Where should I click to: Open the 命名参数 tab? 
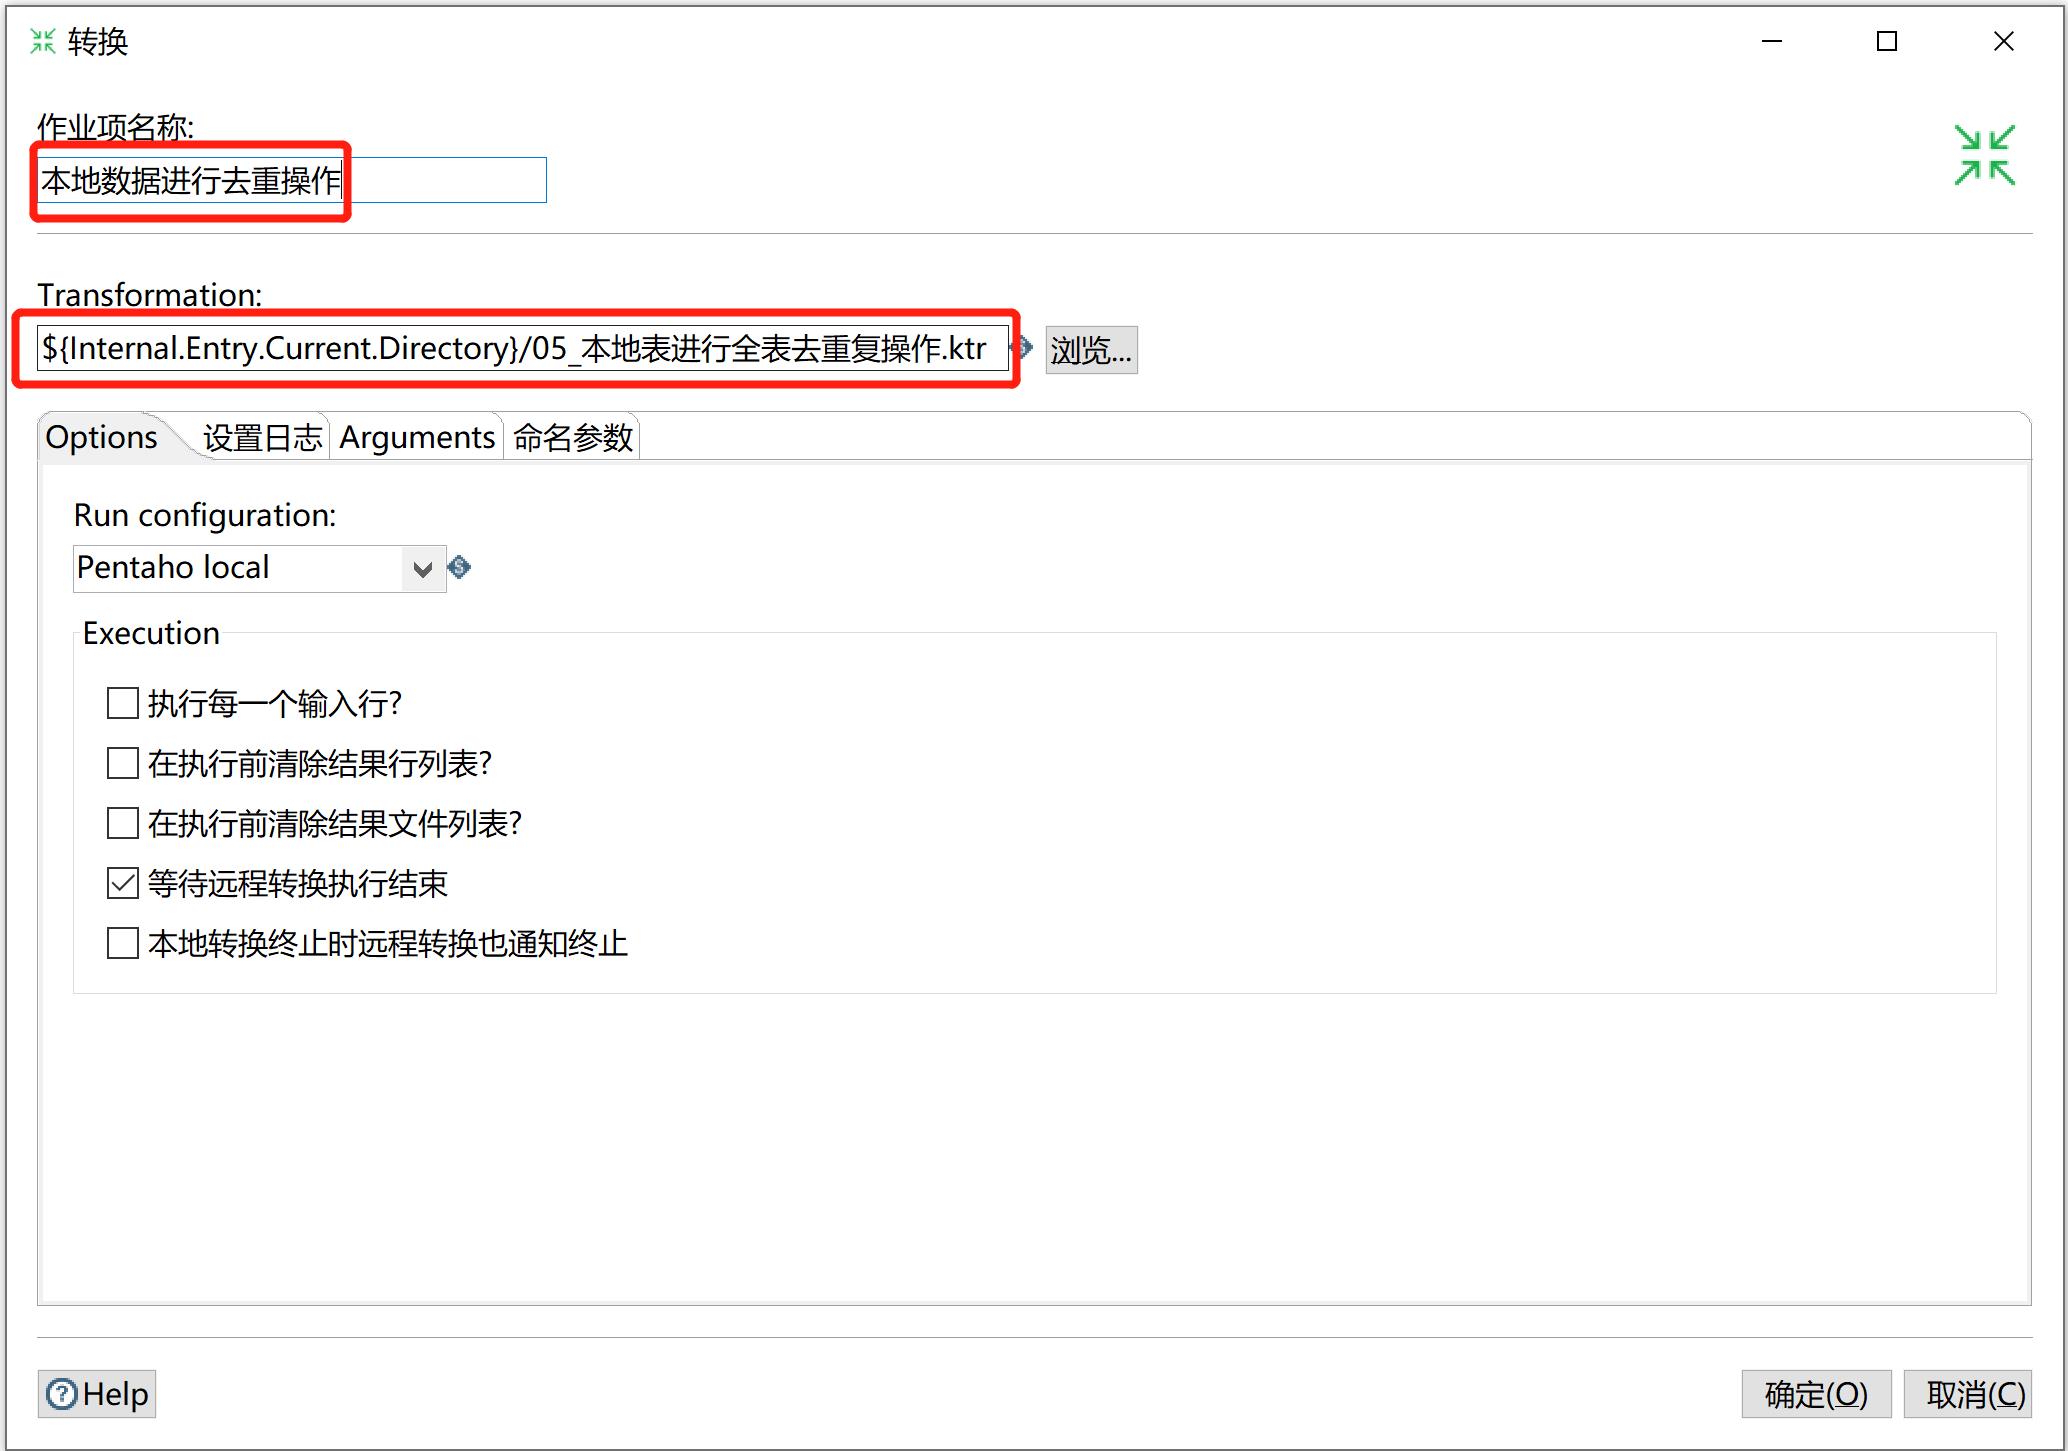pyautogui.click(x=573, y=437)
